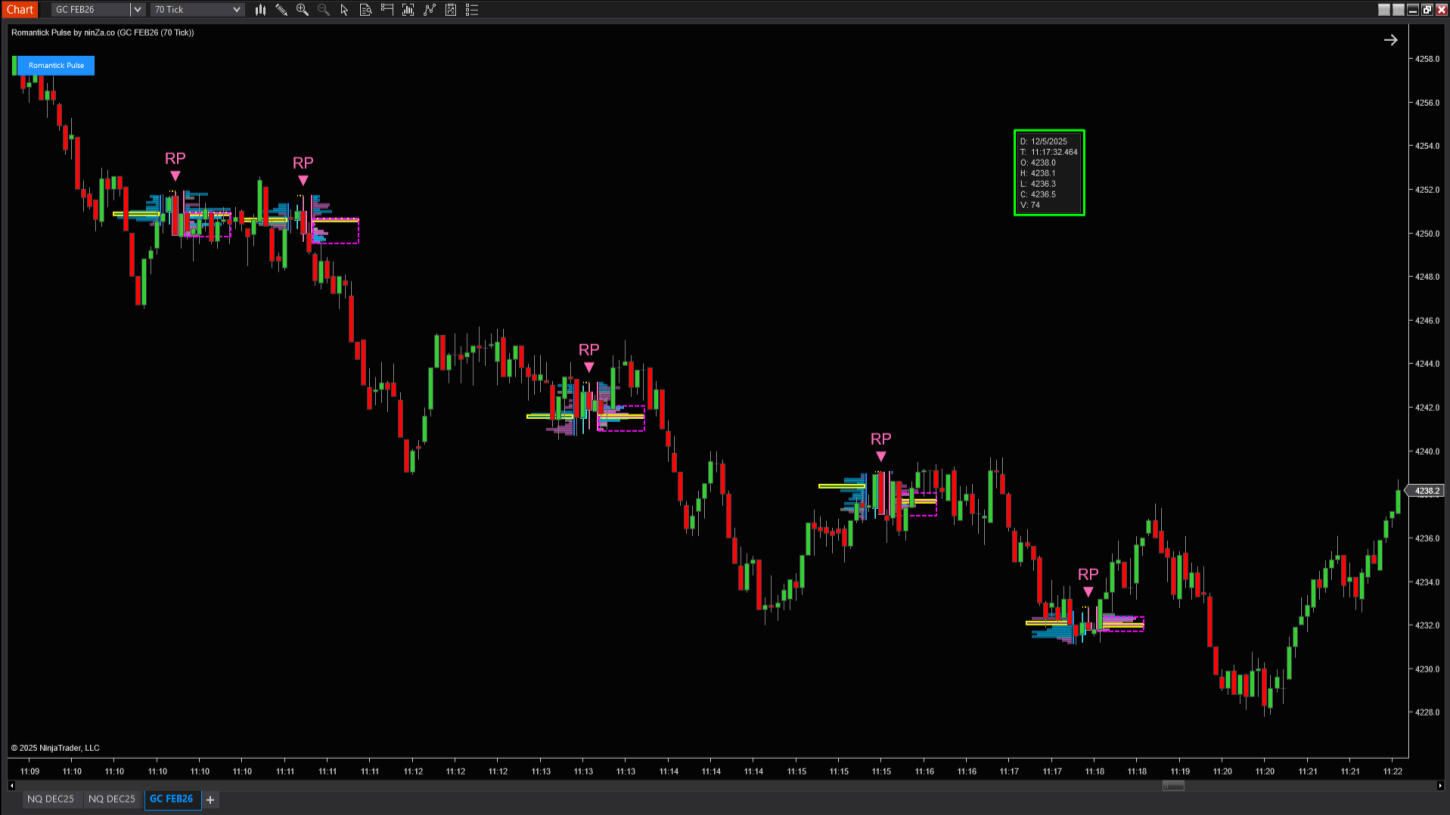Open the Chart Trader icon
The width and height of the screenshot is (1450, 815).
point(387,10)
